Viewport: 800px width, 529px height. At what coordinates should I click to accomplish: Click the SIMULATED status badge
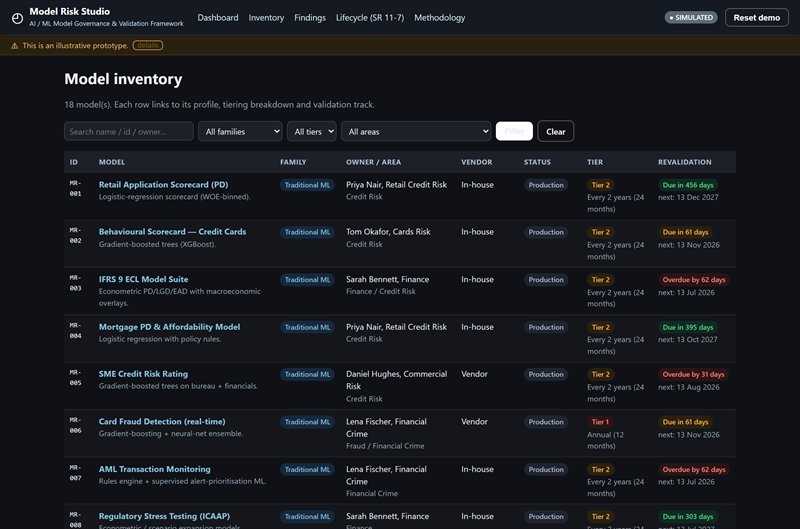click(691, 17)
